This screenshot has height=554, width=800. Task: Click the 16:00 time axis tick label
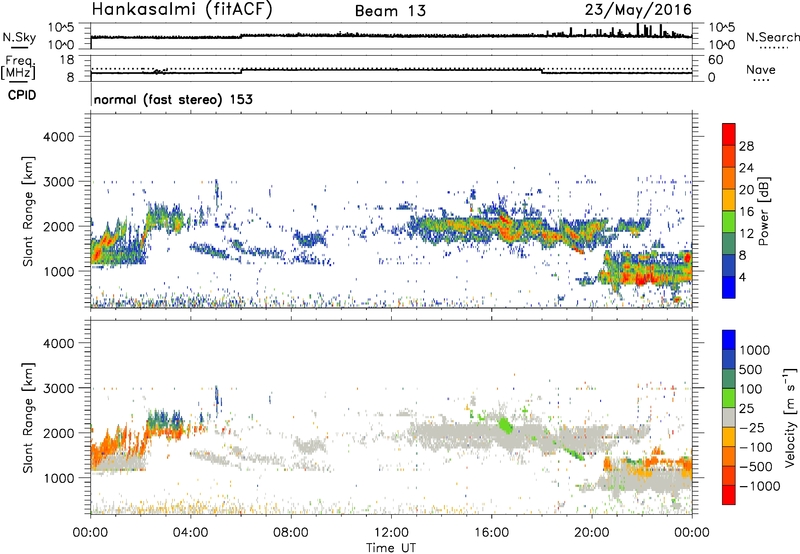491,533
